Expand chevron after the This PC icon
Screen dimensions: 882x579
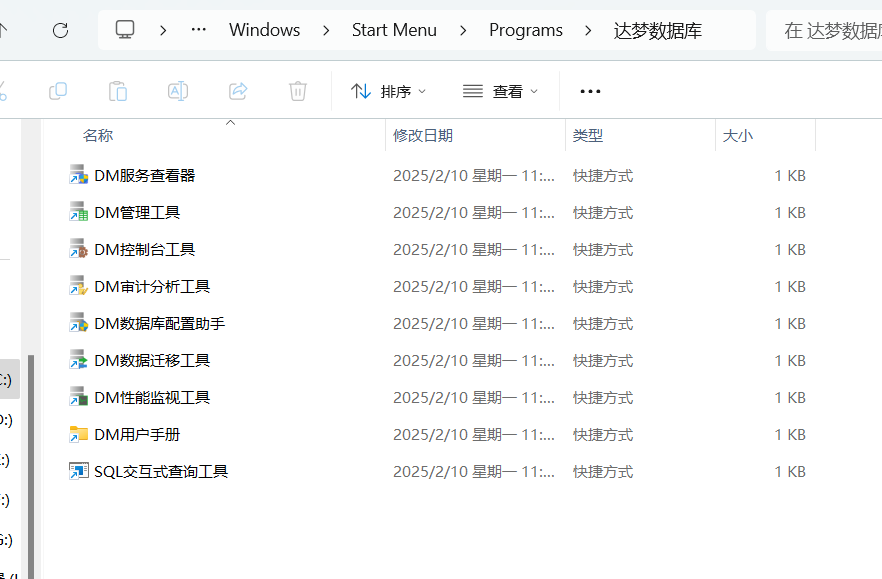click(163, 30)
